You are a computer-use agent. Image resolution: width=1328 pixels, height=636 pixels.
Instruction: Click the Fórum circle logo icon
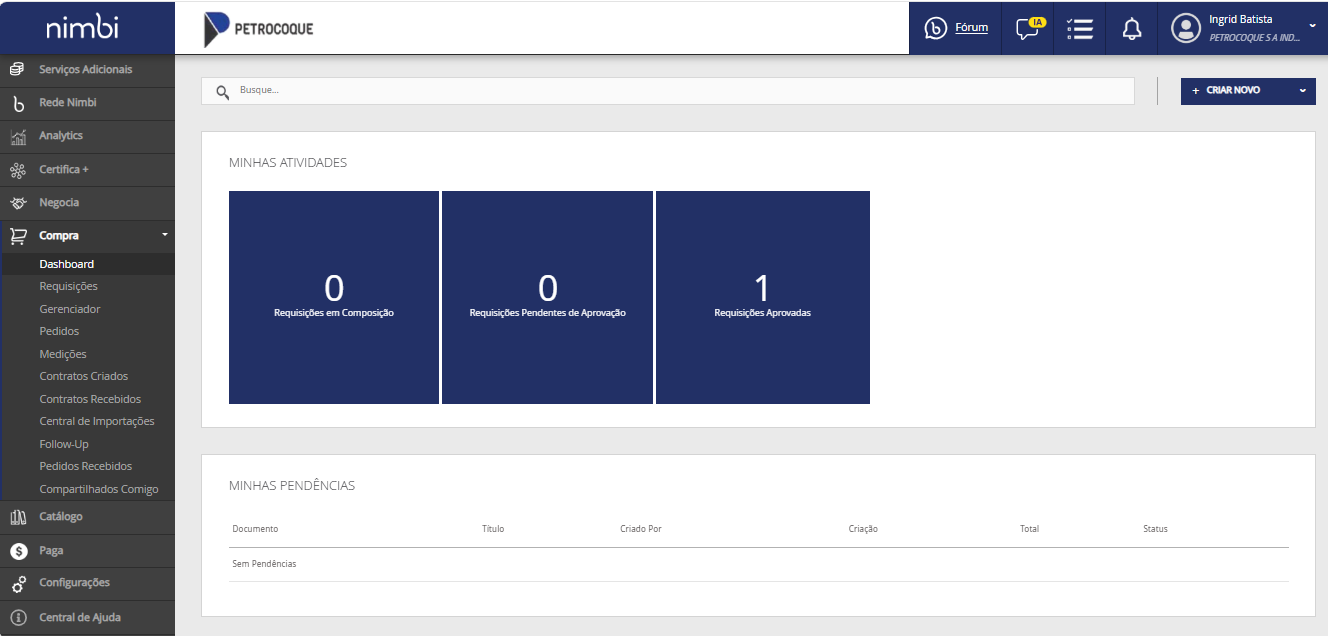(x=935, y=28)
